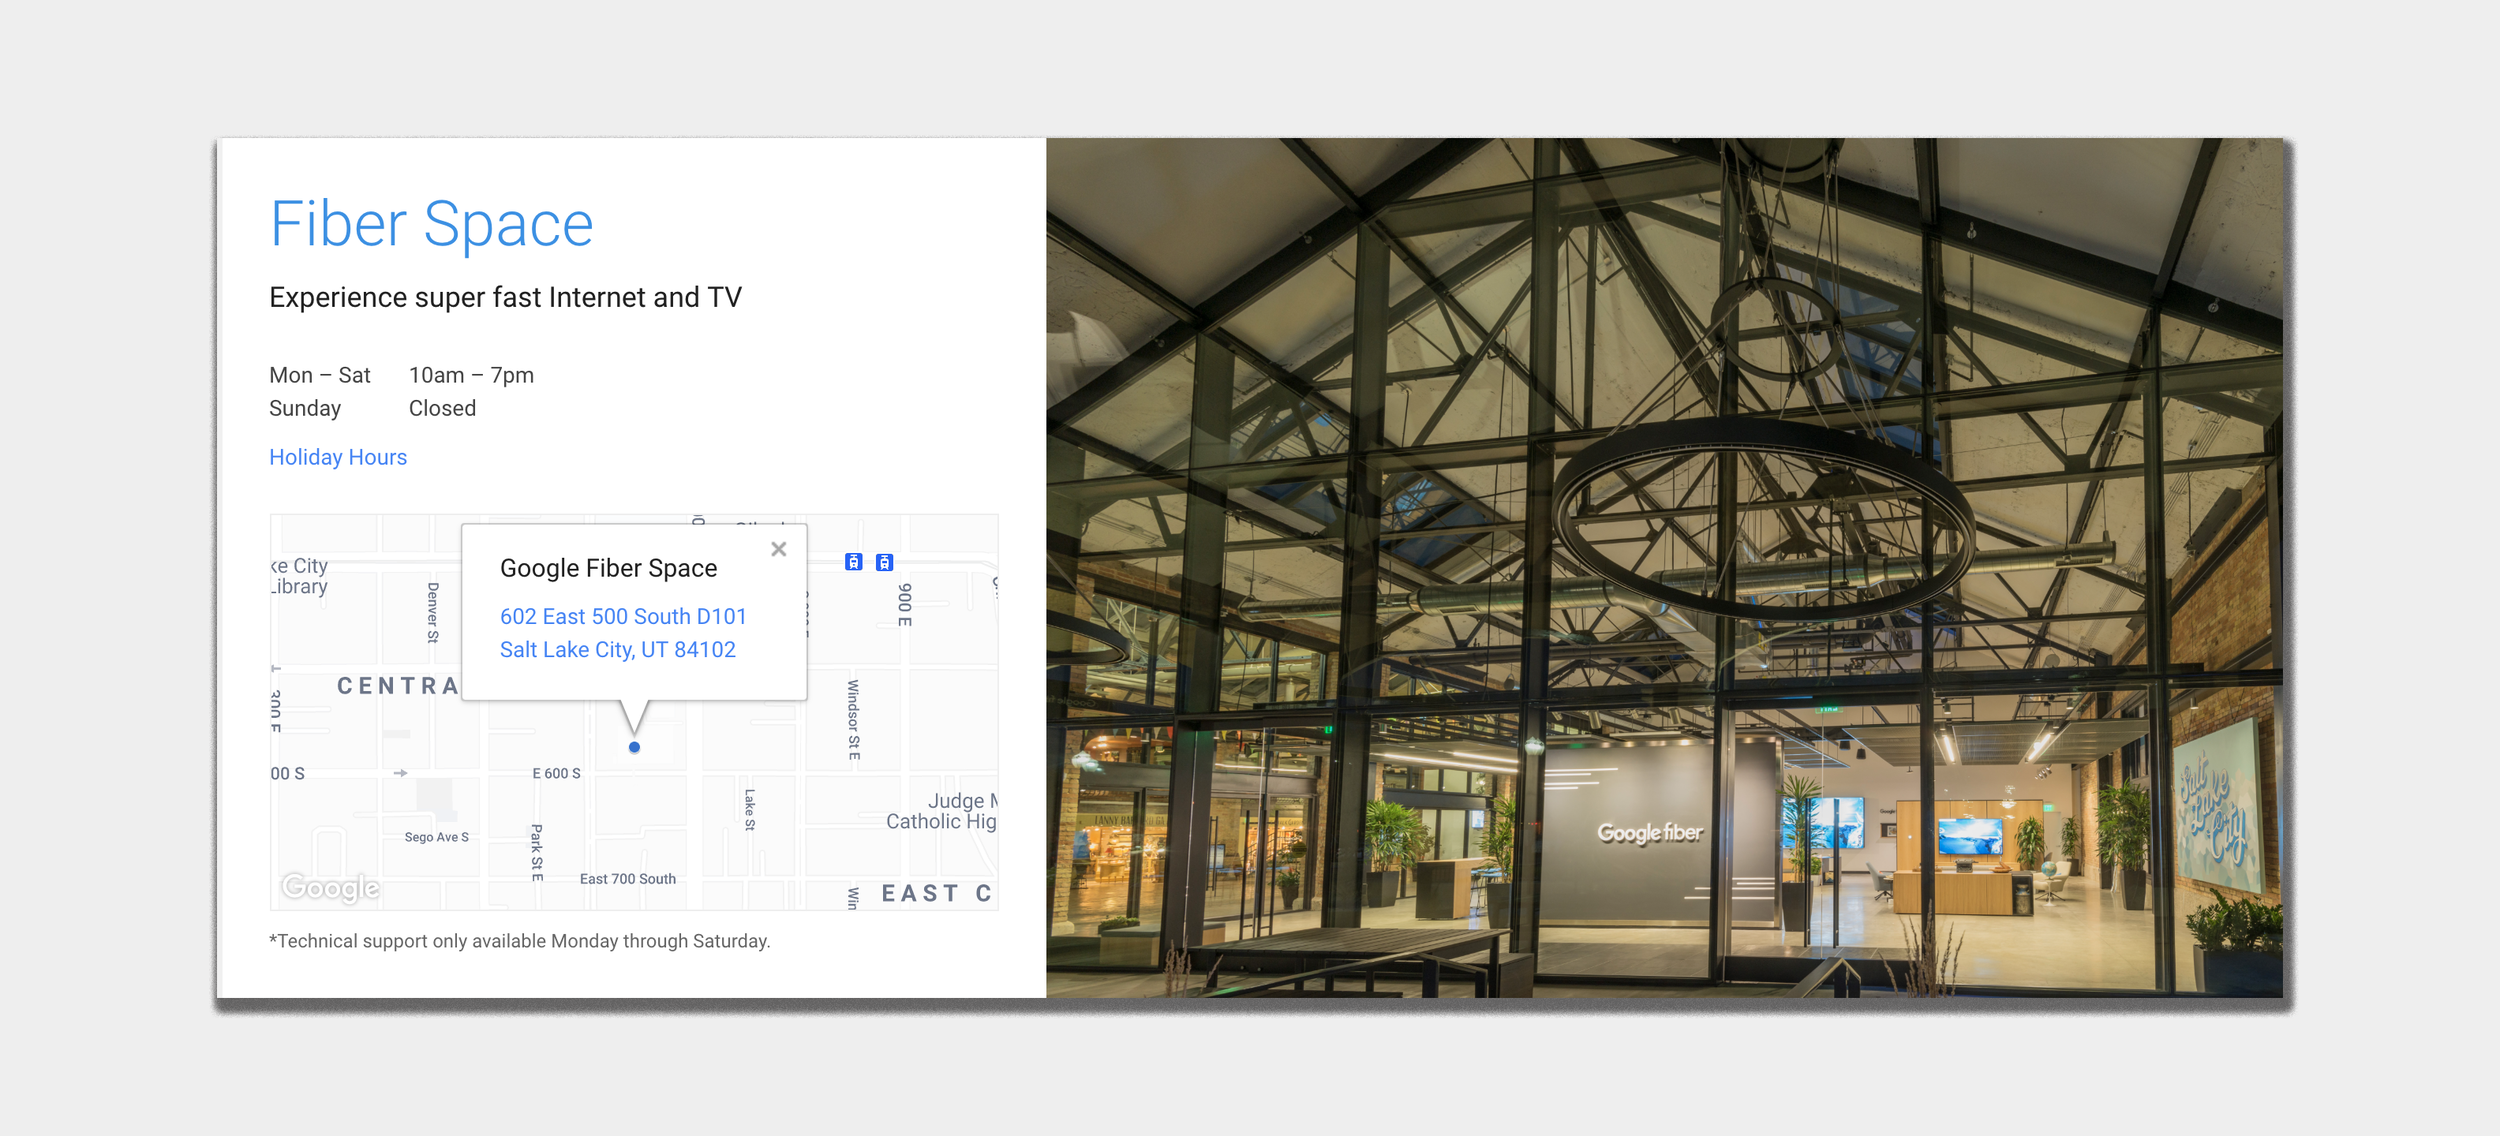Click the Fiber Space heading
The height and width of the screenshot is (1136, 2500).
coord(431,224)
